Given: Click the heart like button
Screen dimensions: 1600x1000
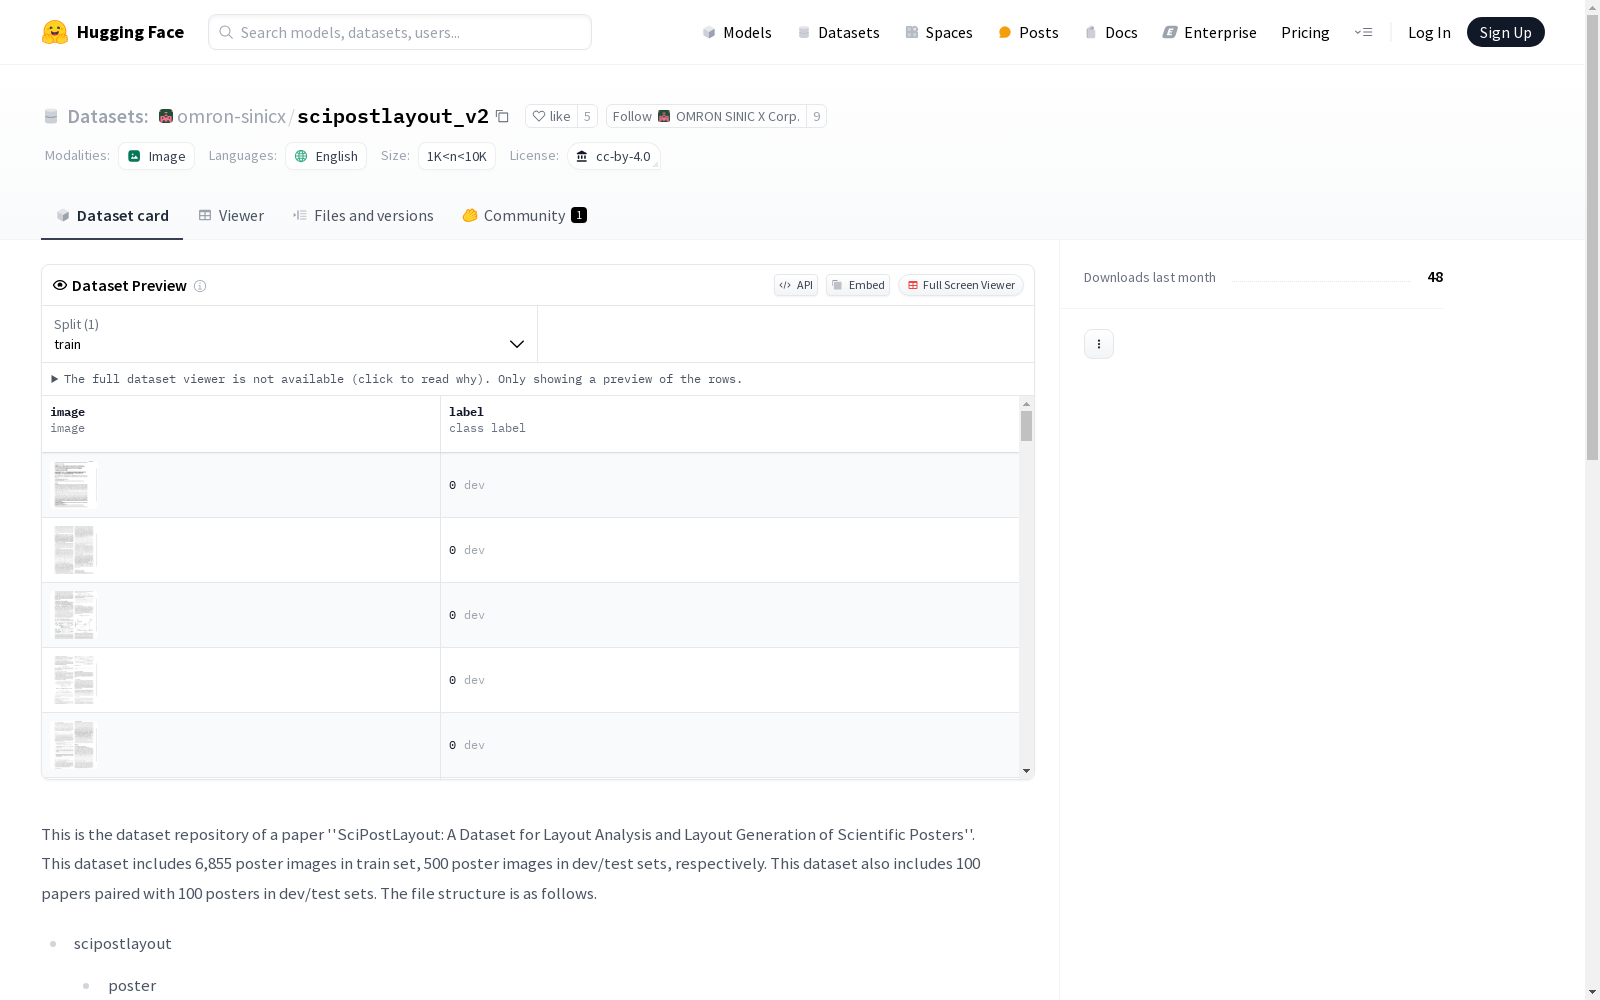Looking at the screenshot, I should pos(551,116).
